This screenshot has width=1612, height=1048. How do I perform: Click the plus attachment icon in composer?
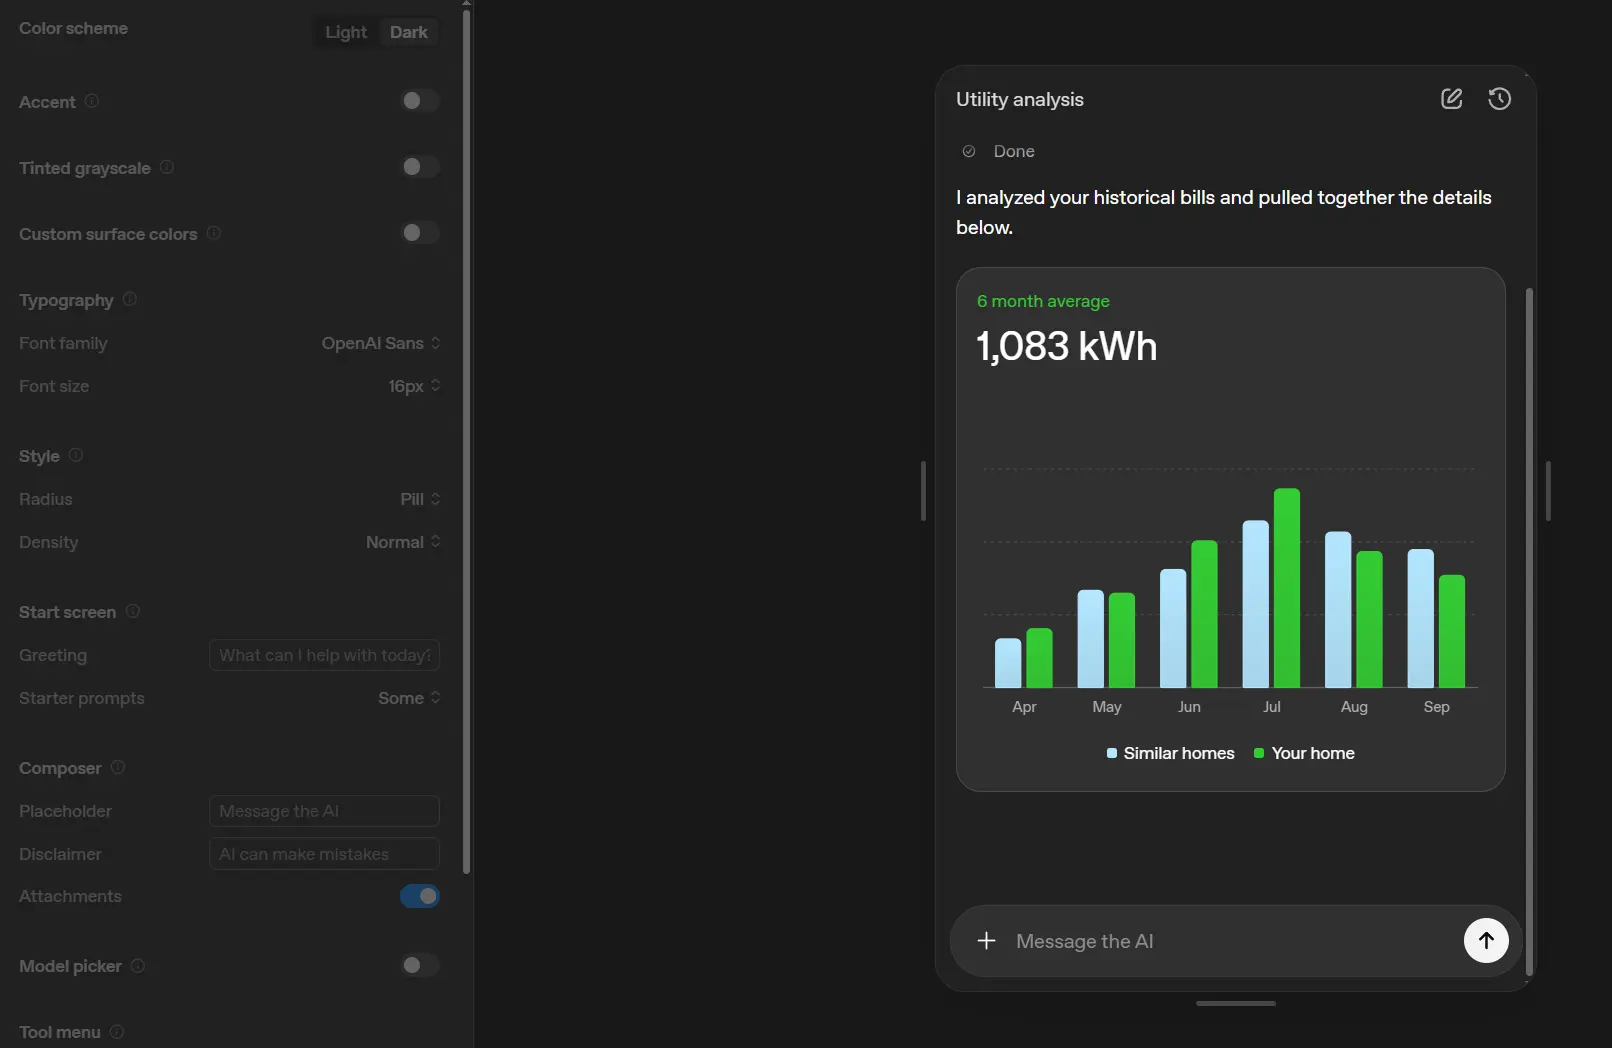pyautogui.click(x=986, y=941)
